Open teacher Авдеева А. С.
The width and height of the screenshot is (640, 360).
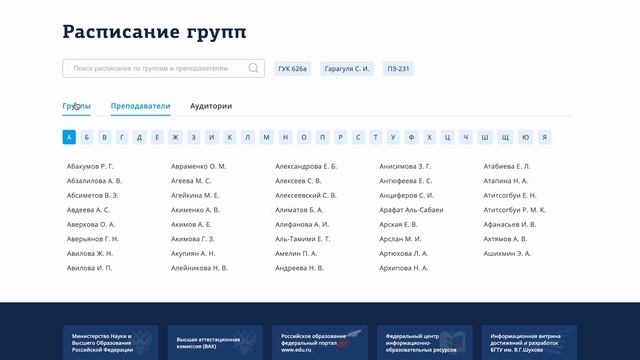click(x=88, y=210)
